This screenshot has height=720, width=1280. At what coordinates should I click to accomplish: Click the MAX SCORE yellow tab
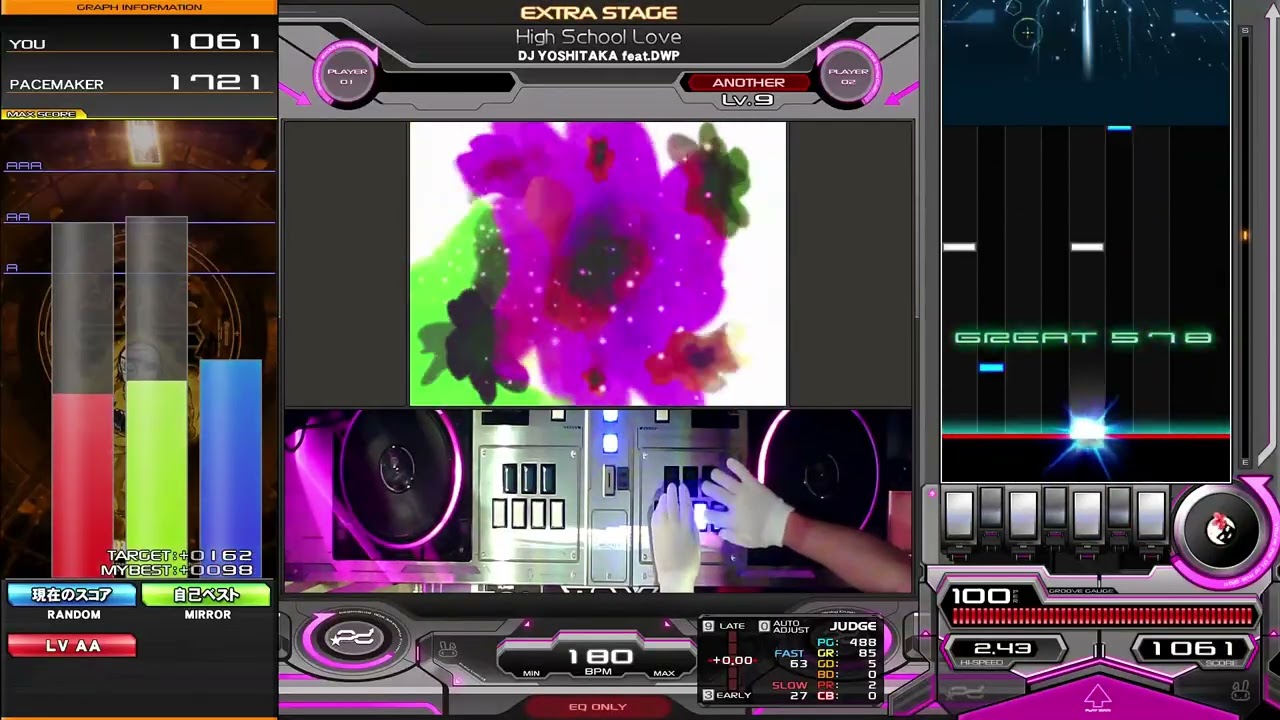click(x=43, y=114)
